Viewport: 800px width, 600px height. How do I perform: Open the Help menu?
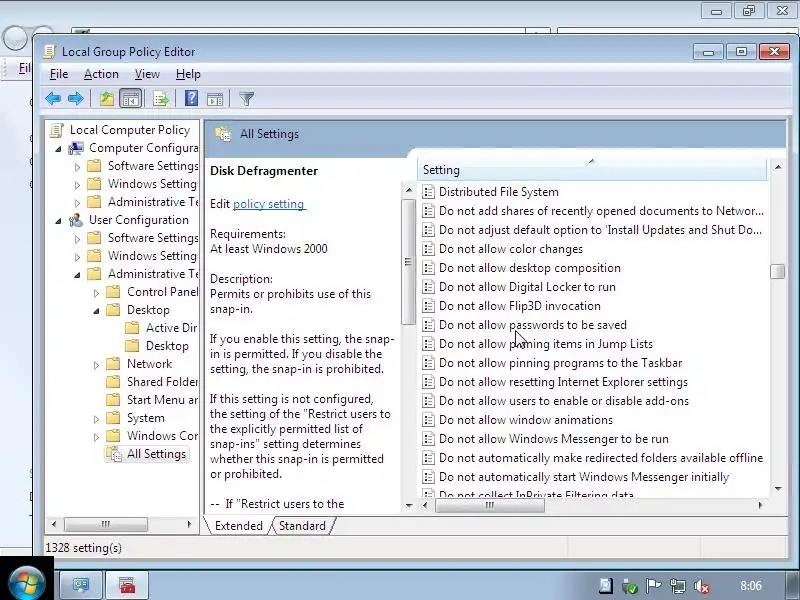pos(188,74)
